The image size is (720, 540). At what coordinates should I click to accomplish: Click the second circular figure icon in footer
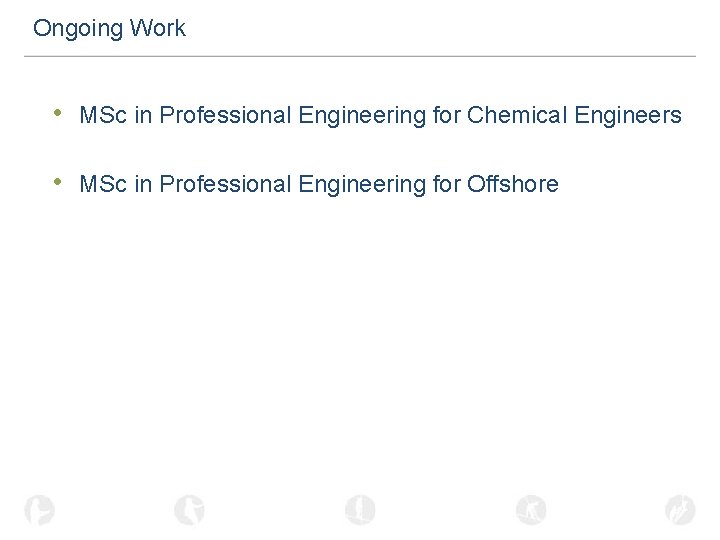click(x=189, y=510)
